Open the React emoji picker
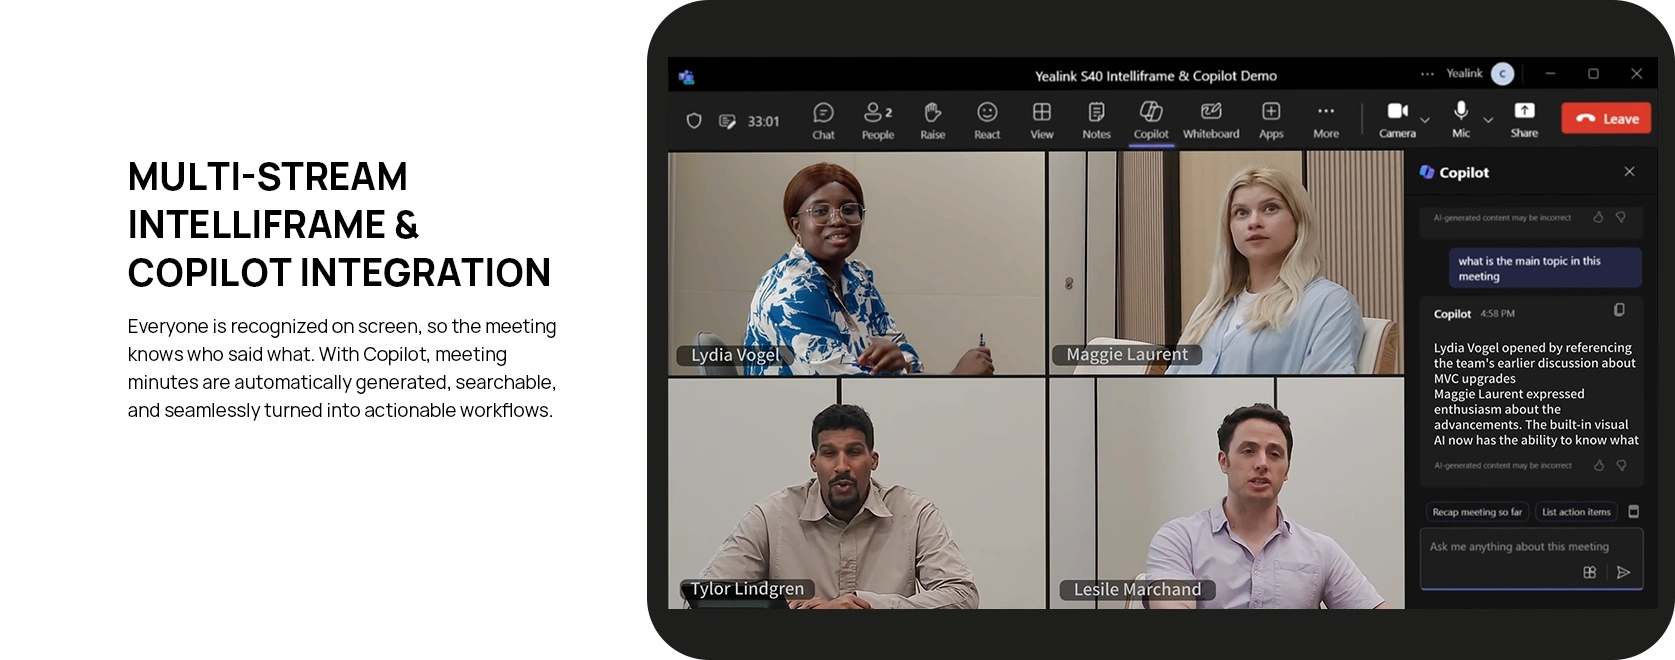This screenshot has width=1675, height=660. [987, 120]
